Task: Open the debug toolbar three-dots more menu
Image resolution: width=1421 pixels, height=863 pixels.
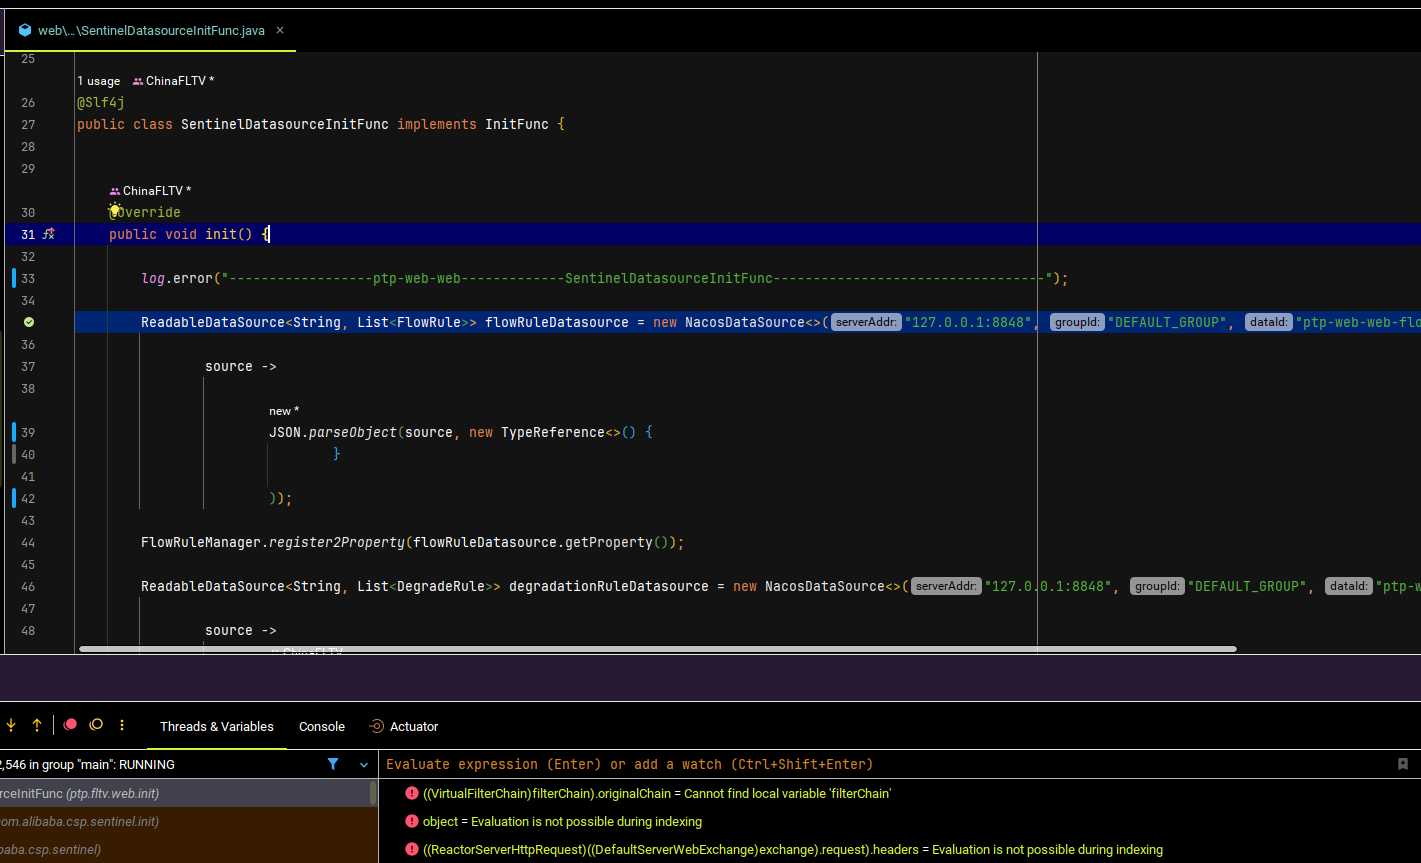Action: 122,725
